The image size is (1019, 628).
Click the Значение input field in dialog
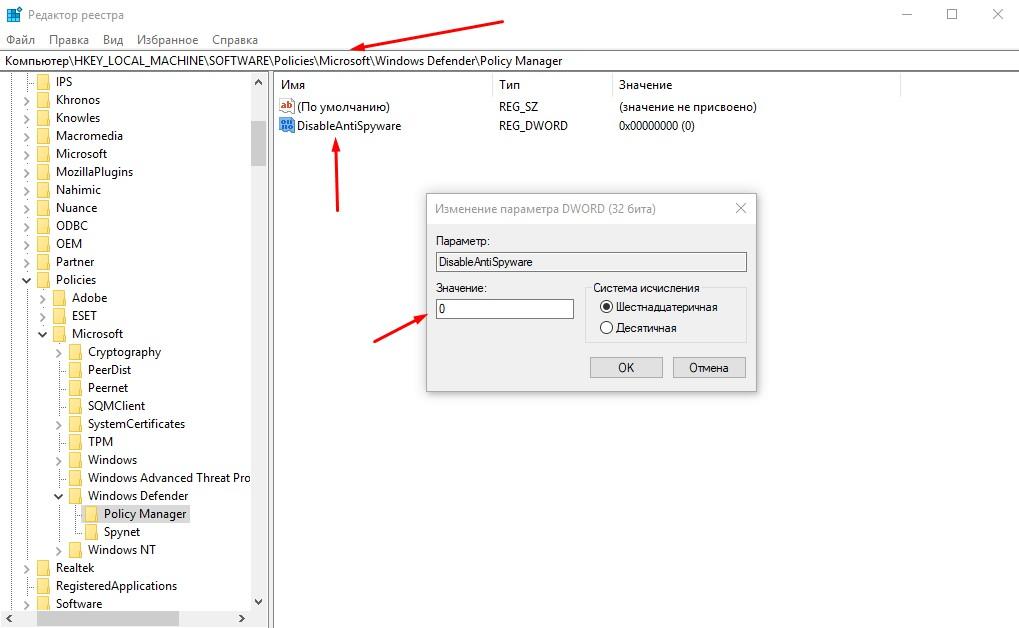505,309
